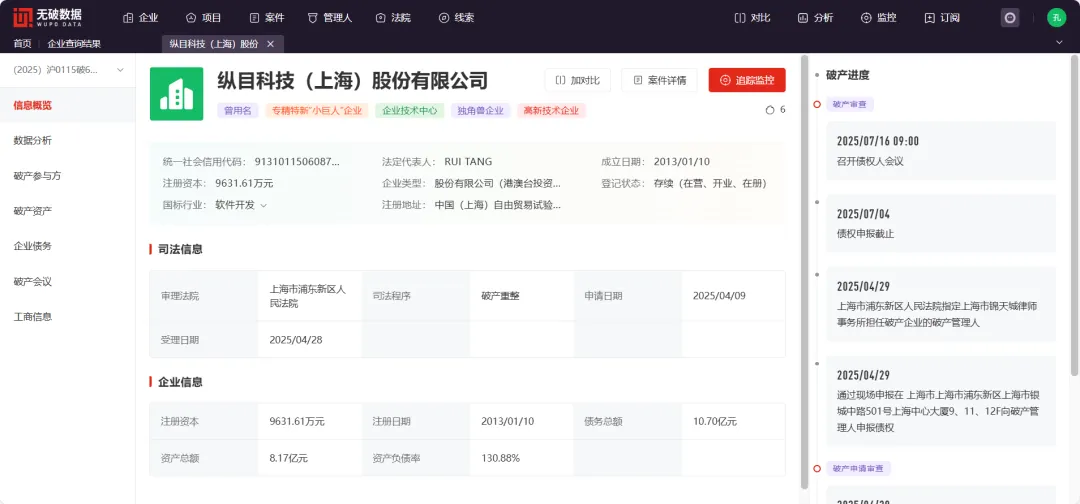Select 工商信息 in the sidebar
This screenshot has height=504, width=1080.
click(68, 317)
